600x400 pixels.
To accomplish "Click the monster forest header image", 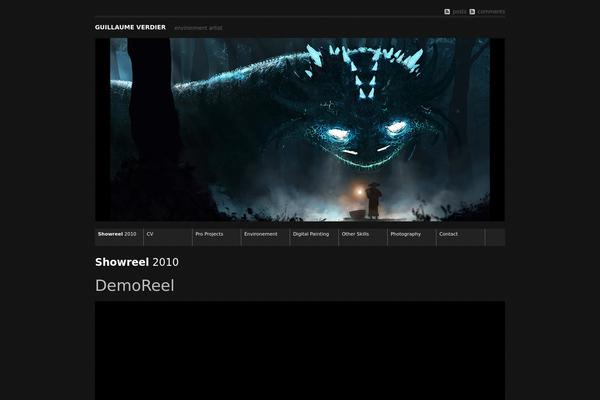I will (x=300, y=129).
